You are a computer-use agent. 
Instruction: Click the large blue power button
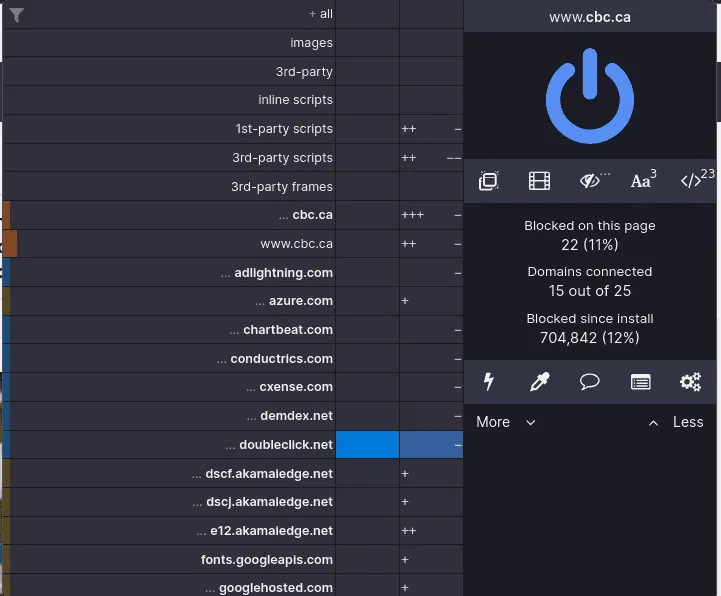point(589,96)
